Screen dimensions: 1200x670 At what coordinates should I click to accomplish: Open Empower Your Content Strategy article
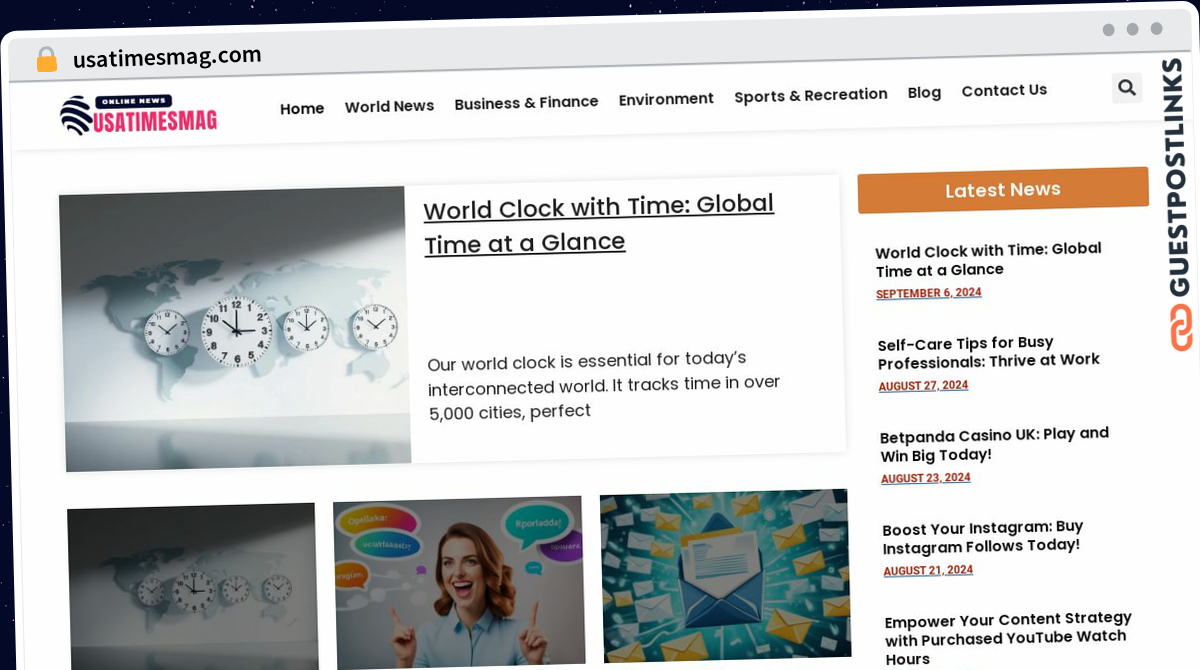pos(1008,638)
